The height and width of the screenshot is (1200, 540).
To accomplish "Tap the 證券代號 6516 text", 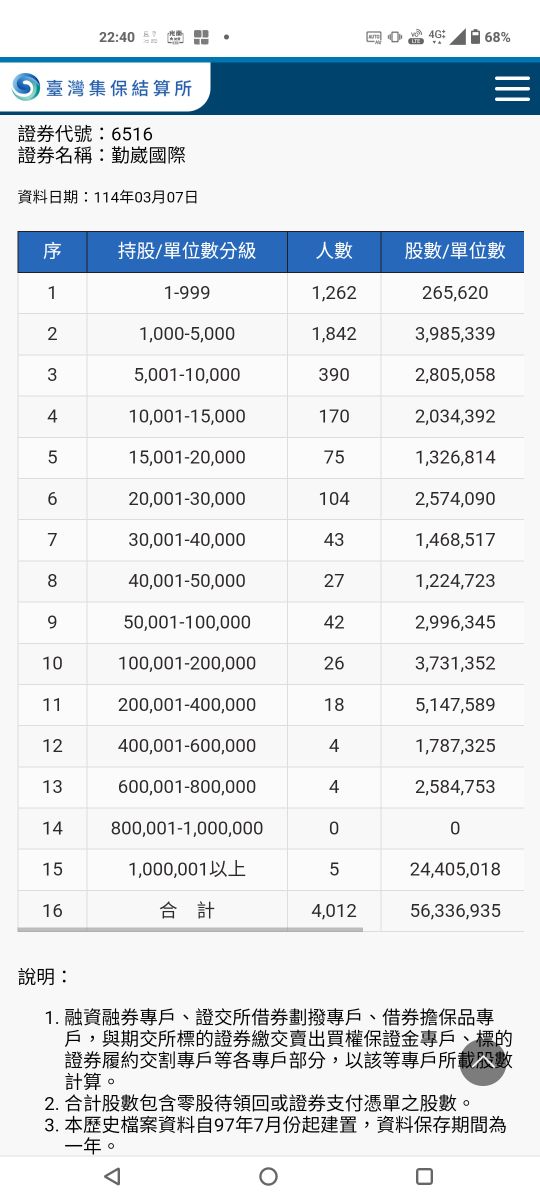I will (85, 134).
